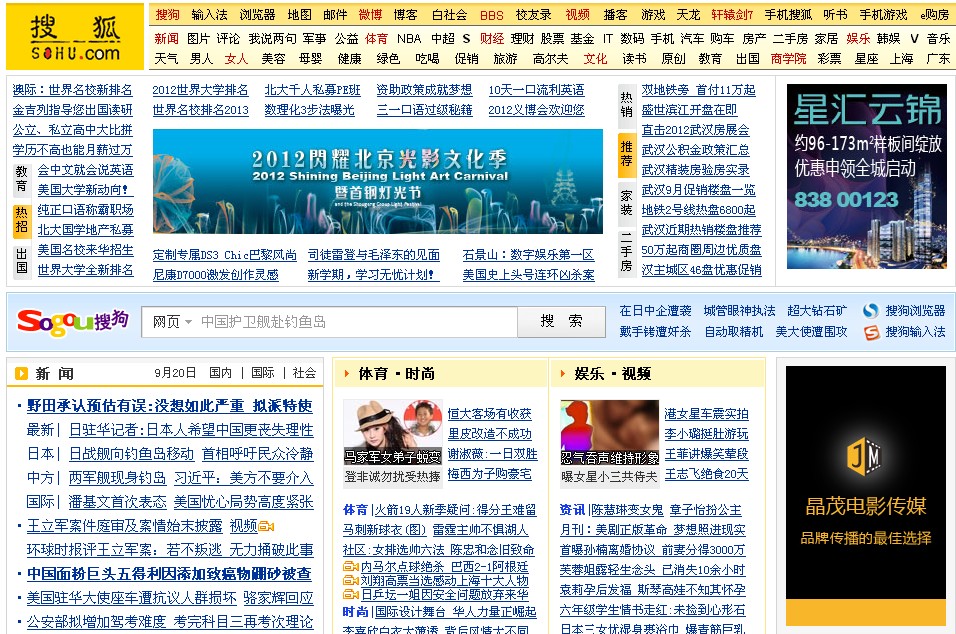Open the 2012 Beijing Light Carnival banner
This screenshot has width=956, height=634.
(x=377, y=181)
